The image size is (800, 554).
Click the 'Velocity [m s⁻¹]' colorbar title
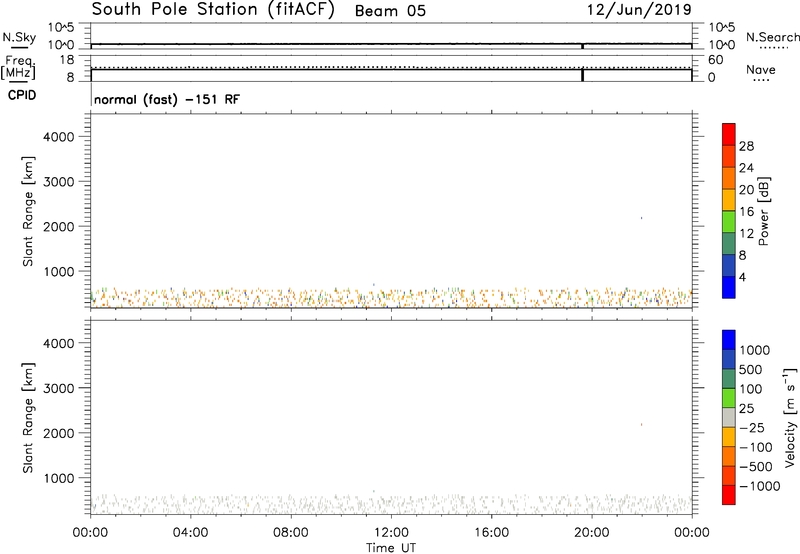coord(790,417)
